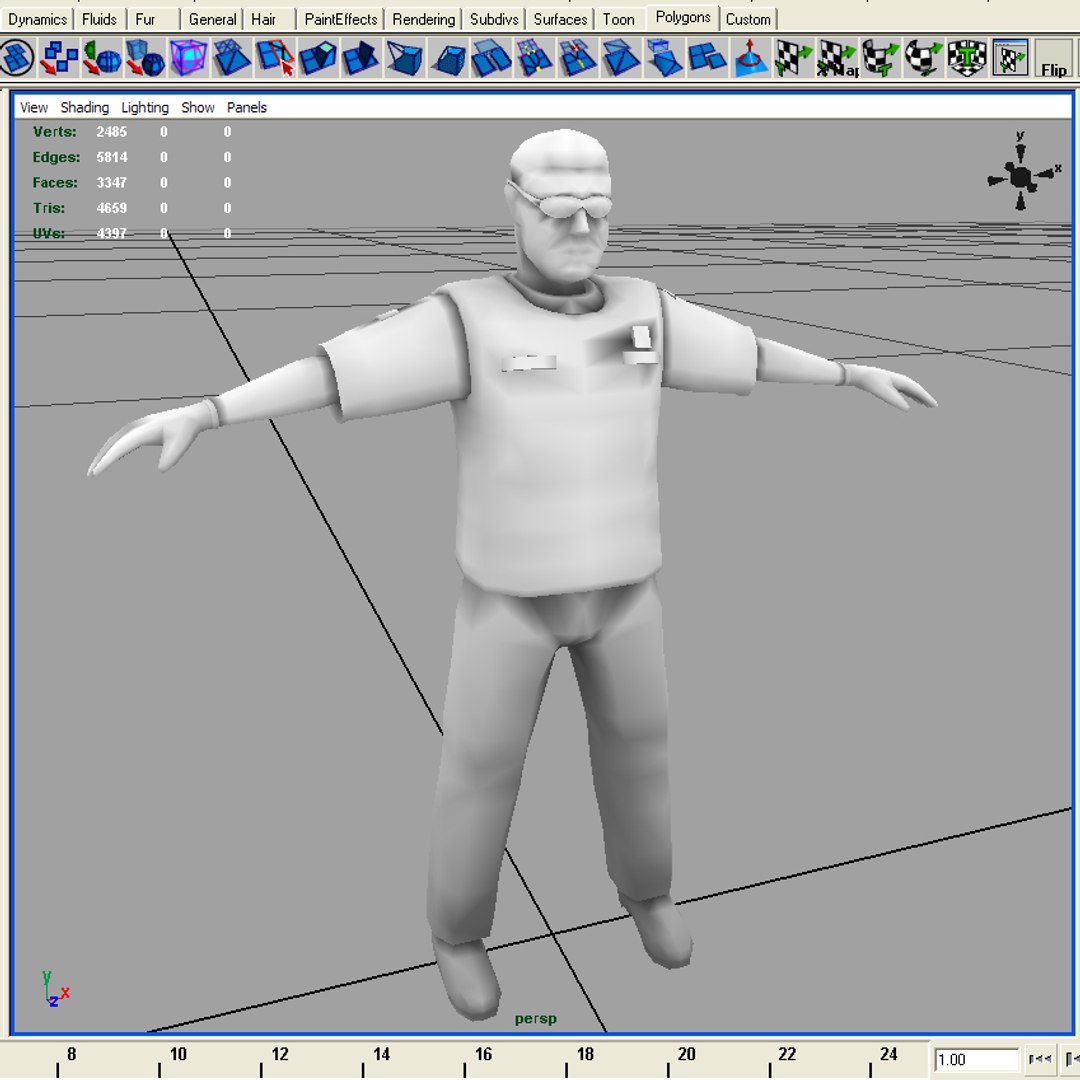The width and height of the screenshot is (1080, 1080).
Task: Click the Separate/Extract polygons shelf icon
Action: click(59, 57)
